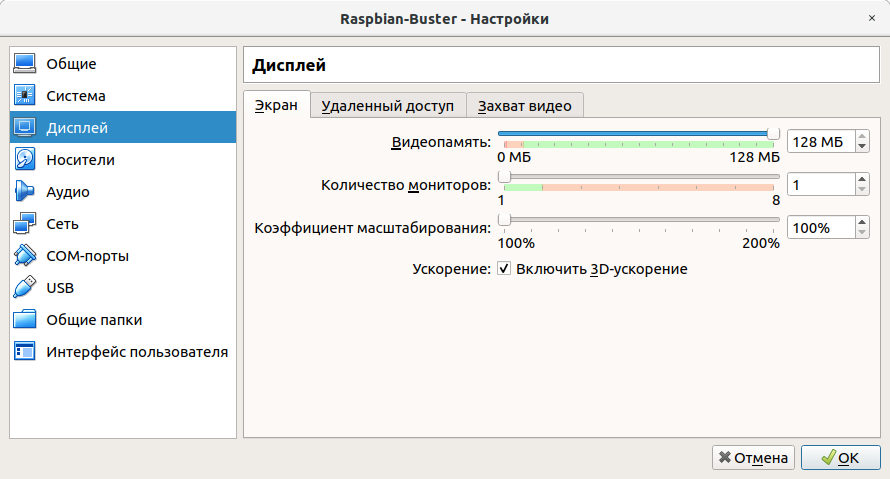Cancel changes with the Отмена button
Viewport: 890px width, 479px height.
pyautogui.click(x=753, y=457)
